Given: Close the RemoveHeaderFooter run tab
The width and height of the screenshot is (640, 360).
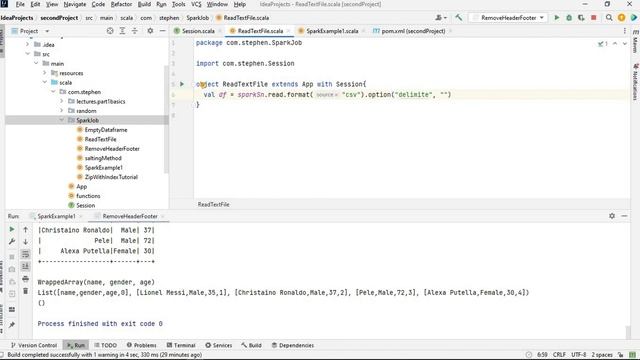Looking at the screenshot, I should pyautogui.click(x=163, y=216).
